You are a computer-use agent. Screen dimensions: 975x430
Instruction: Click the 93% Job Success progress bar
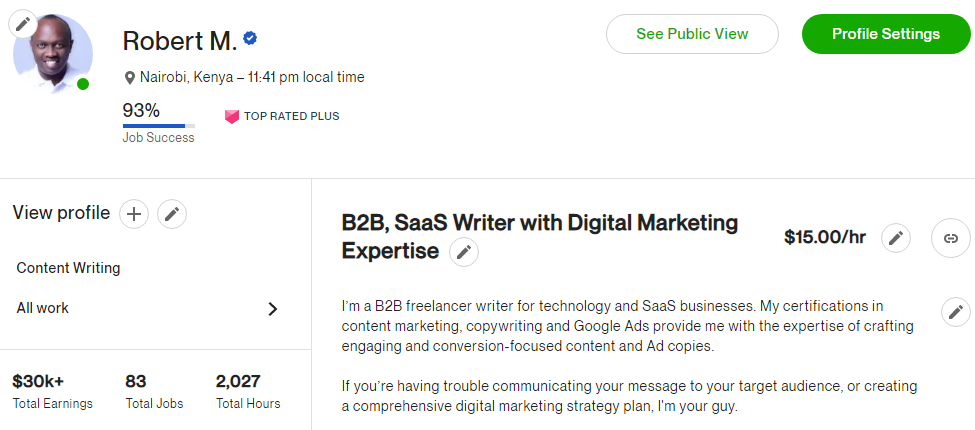click(x=159, y=126)
